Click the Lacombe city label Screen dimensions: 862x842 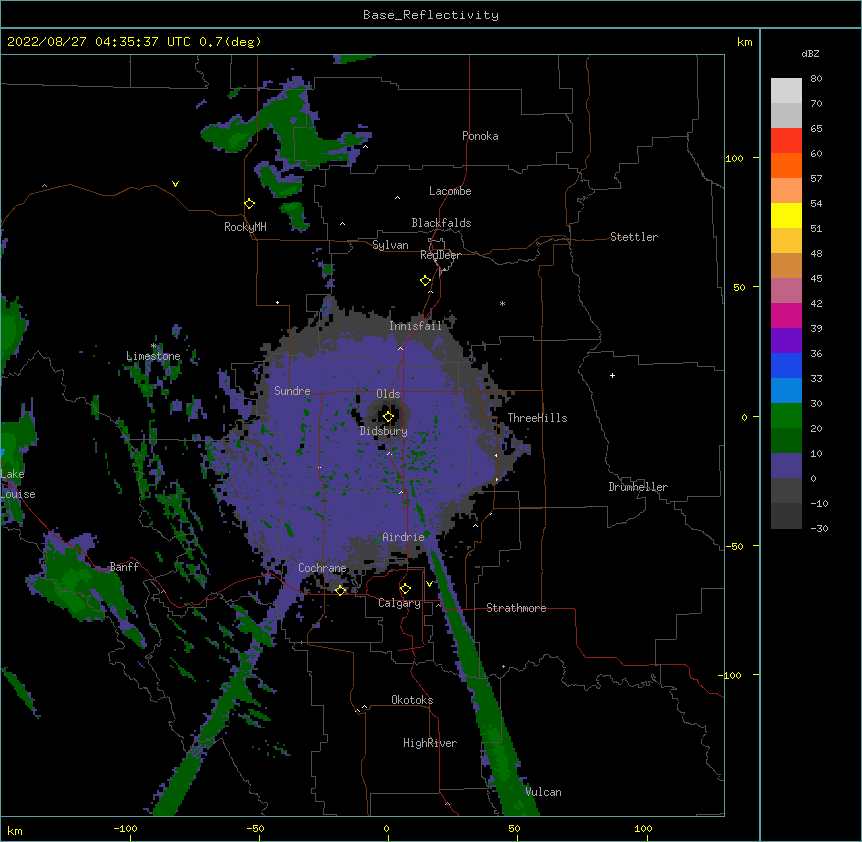pyautogui.click(x=450, y=191)
